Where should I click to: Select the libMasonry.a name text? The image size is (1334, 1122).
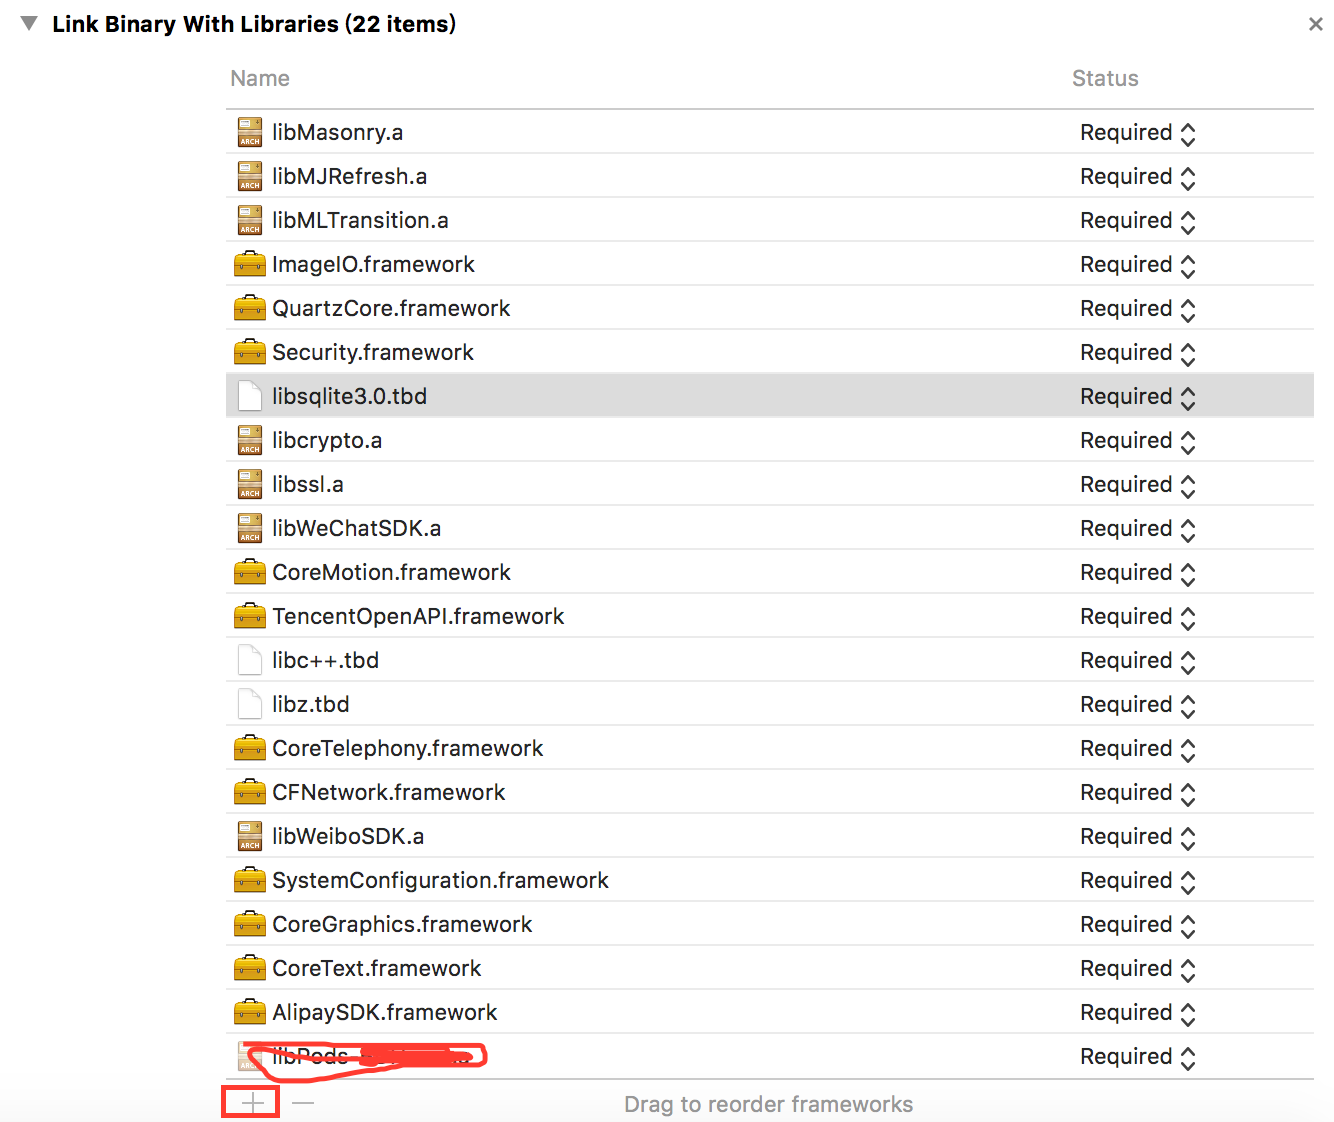[338, 132]
